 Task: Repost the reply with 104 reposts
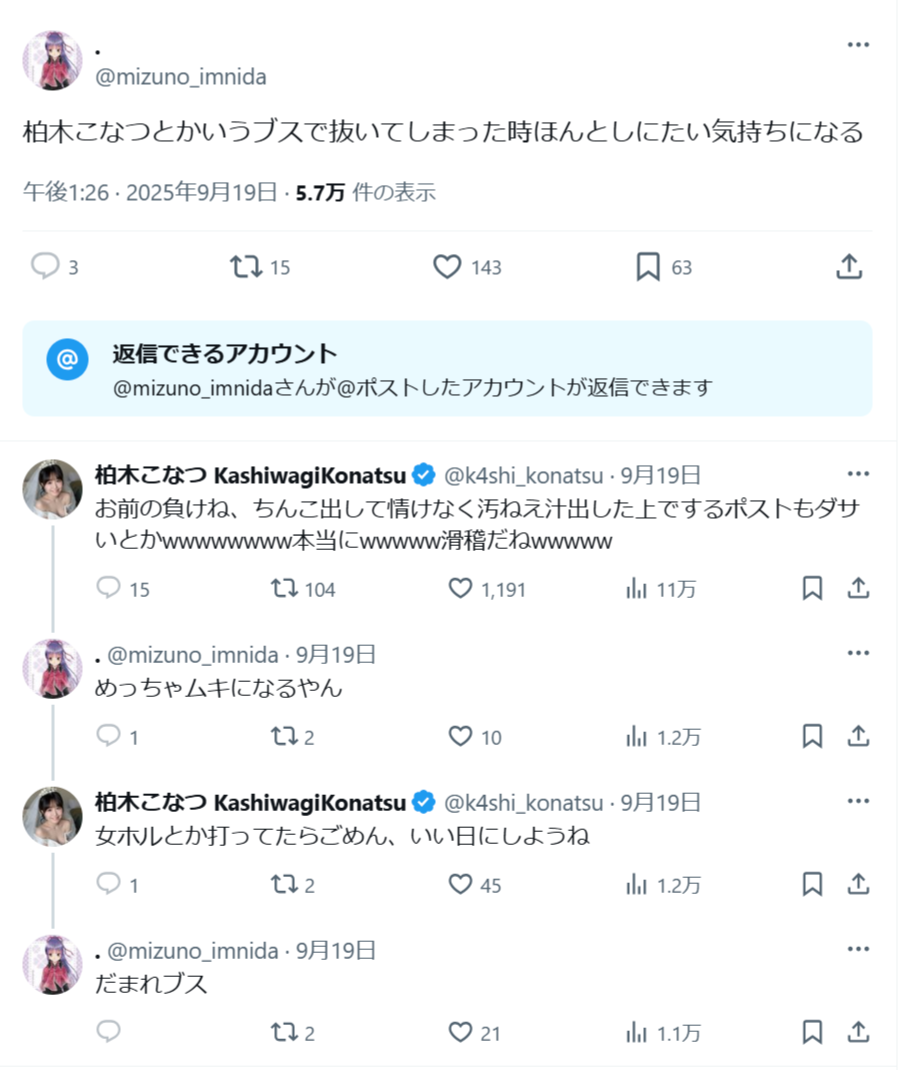[285, 588]
